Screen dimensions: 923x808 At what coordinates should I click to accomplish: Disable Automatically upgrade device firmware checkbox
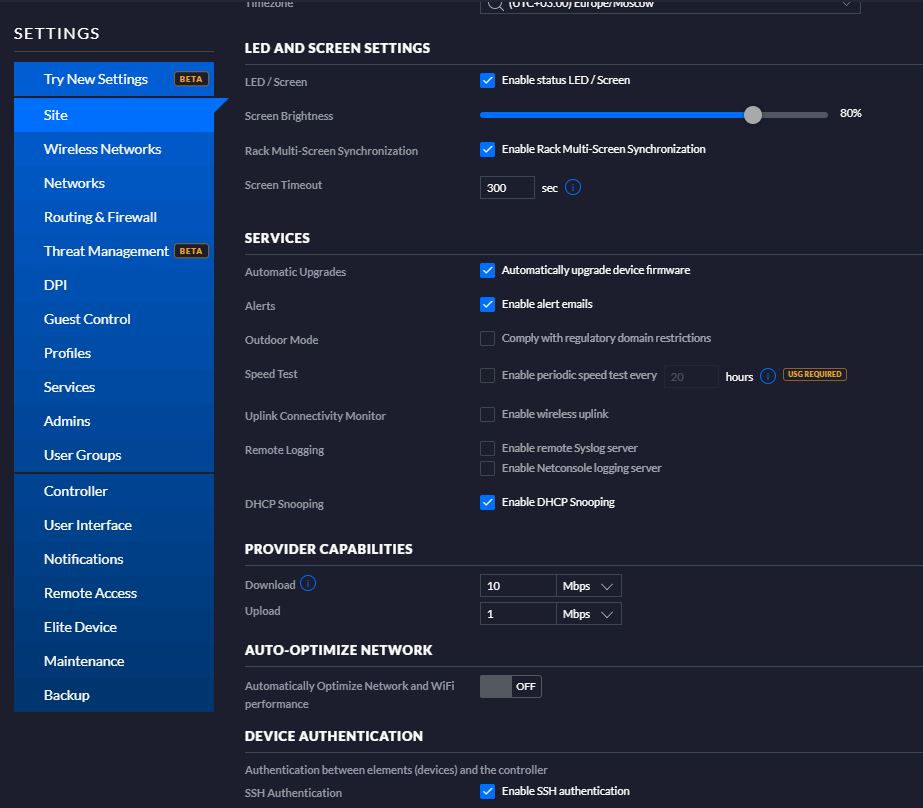pyautogui.click(x=488, y=270)
